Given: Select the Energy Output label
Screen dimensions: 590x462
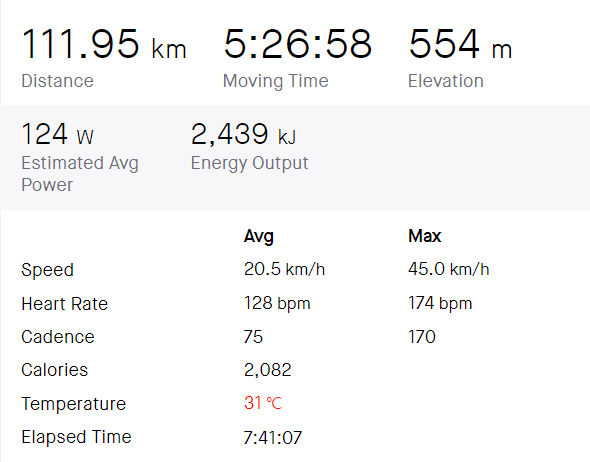Looking at the screenshot, I should tap(249, 163).
